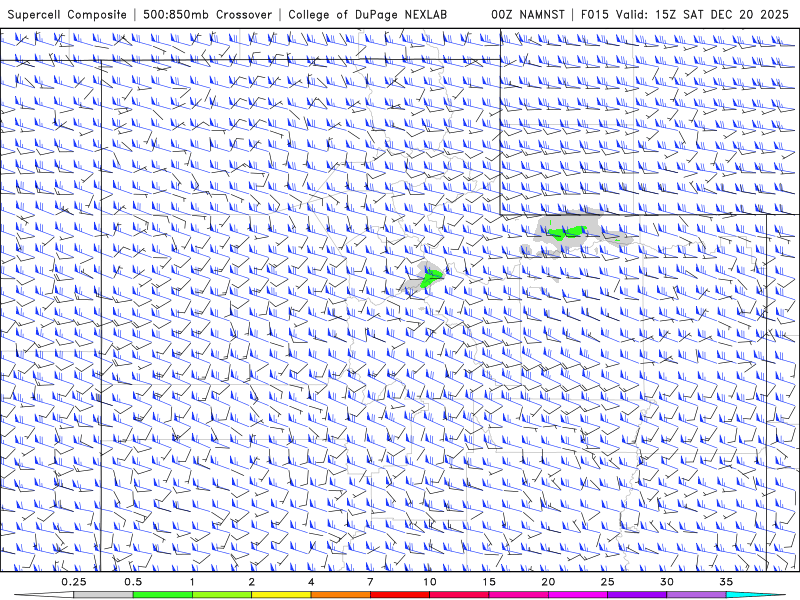The width and height of the screenshot is (800, 600).
Task: Click the "0.5" legend value
Action: coord(133,582)
